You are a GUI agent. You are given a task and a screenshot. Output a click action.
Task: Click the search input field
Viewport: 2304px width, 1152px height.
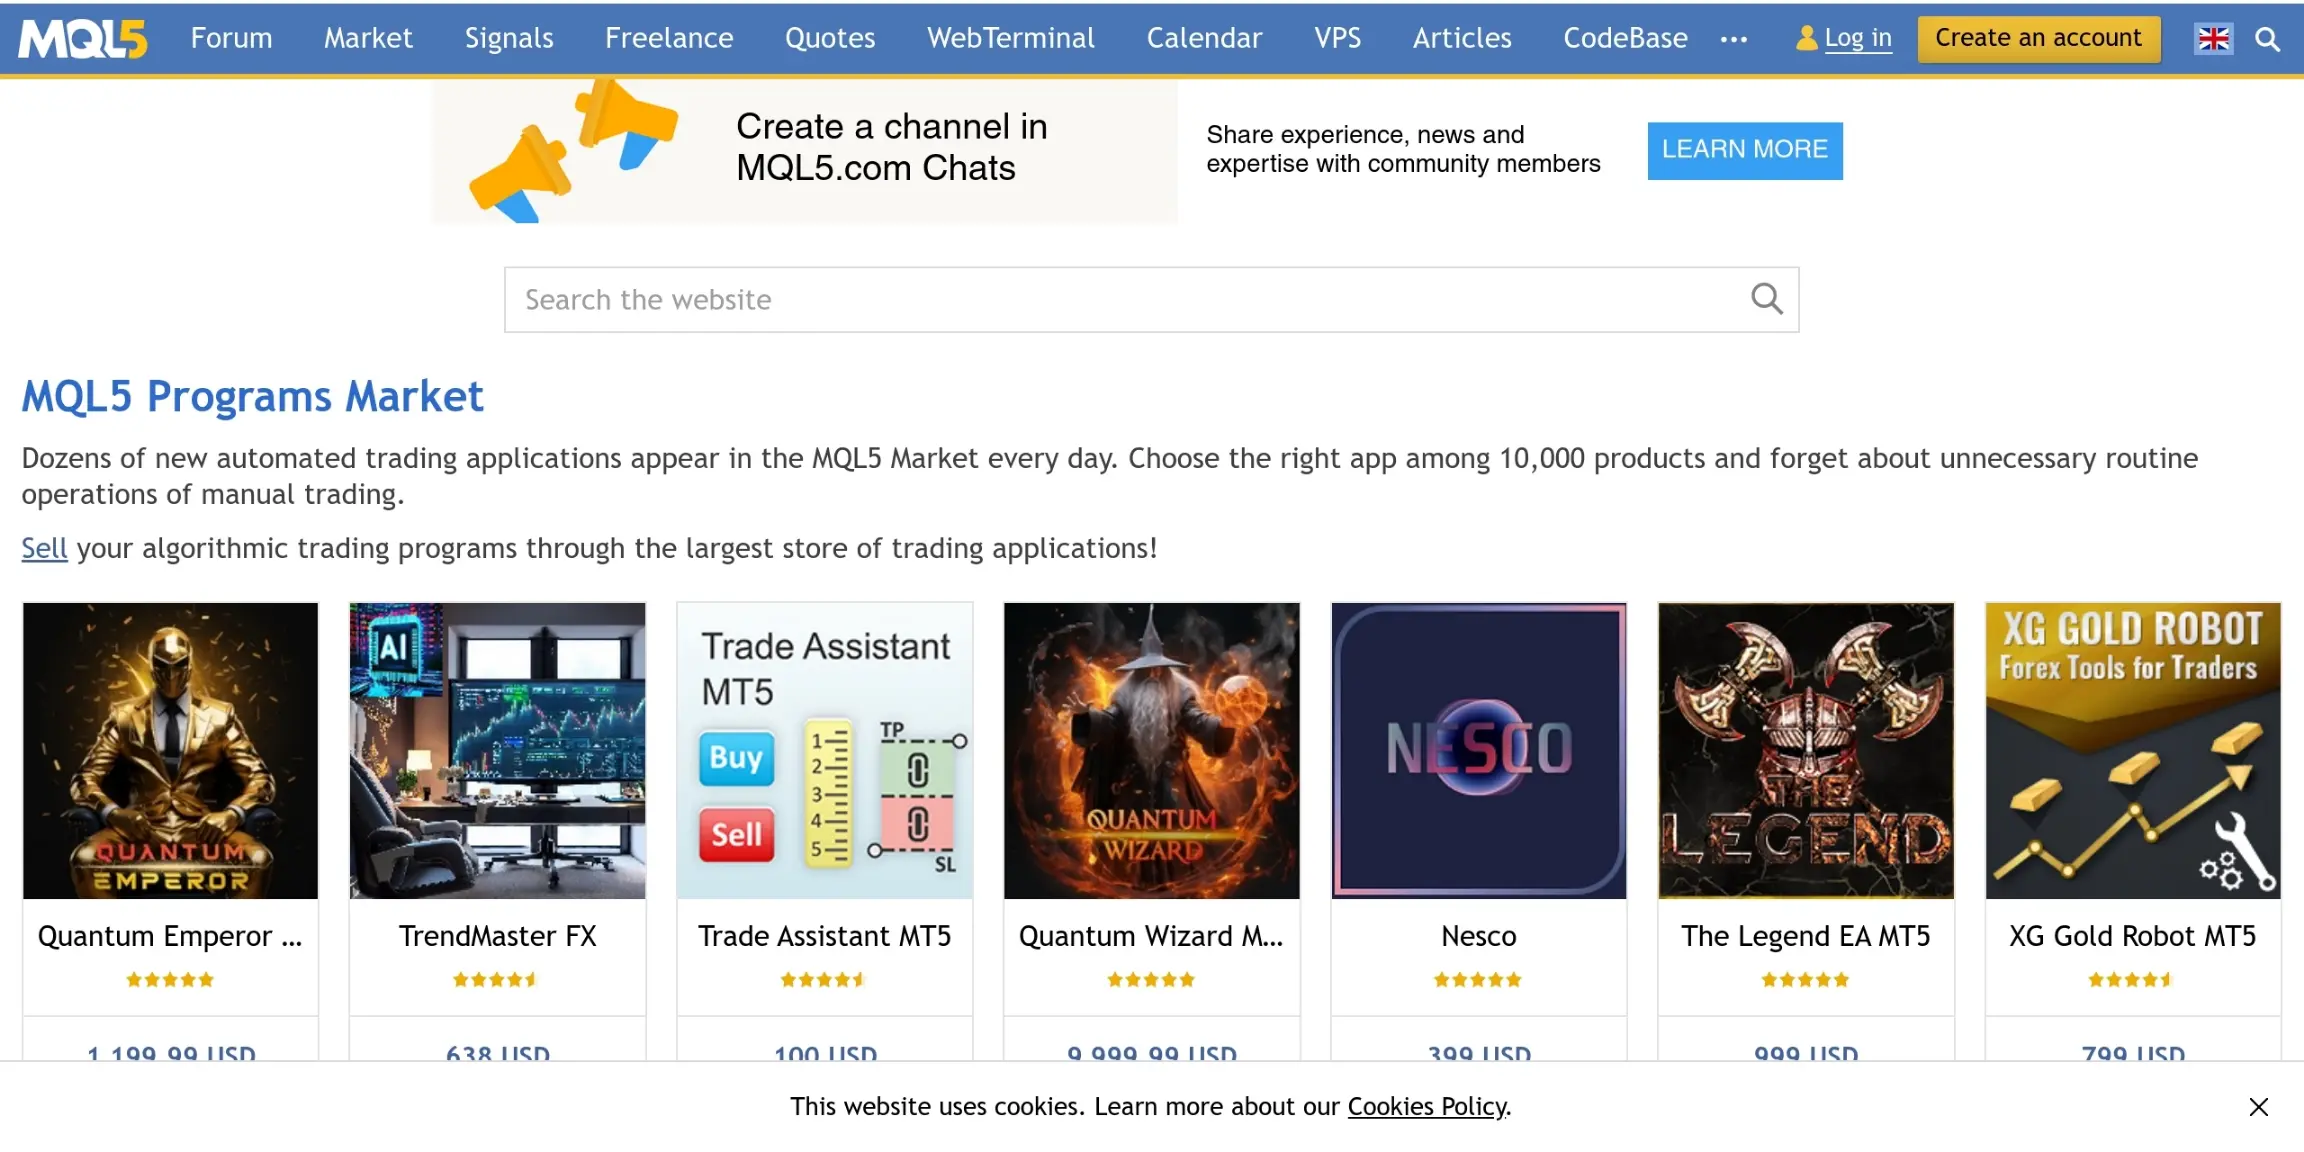point(1152,300)
